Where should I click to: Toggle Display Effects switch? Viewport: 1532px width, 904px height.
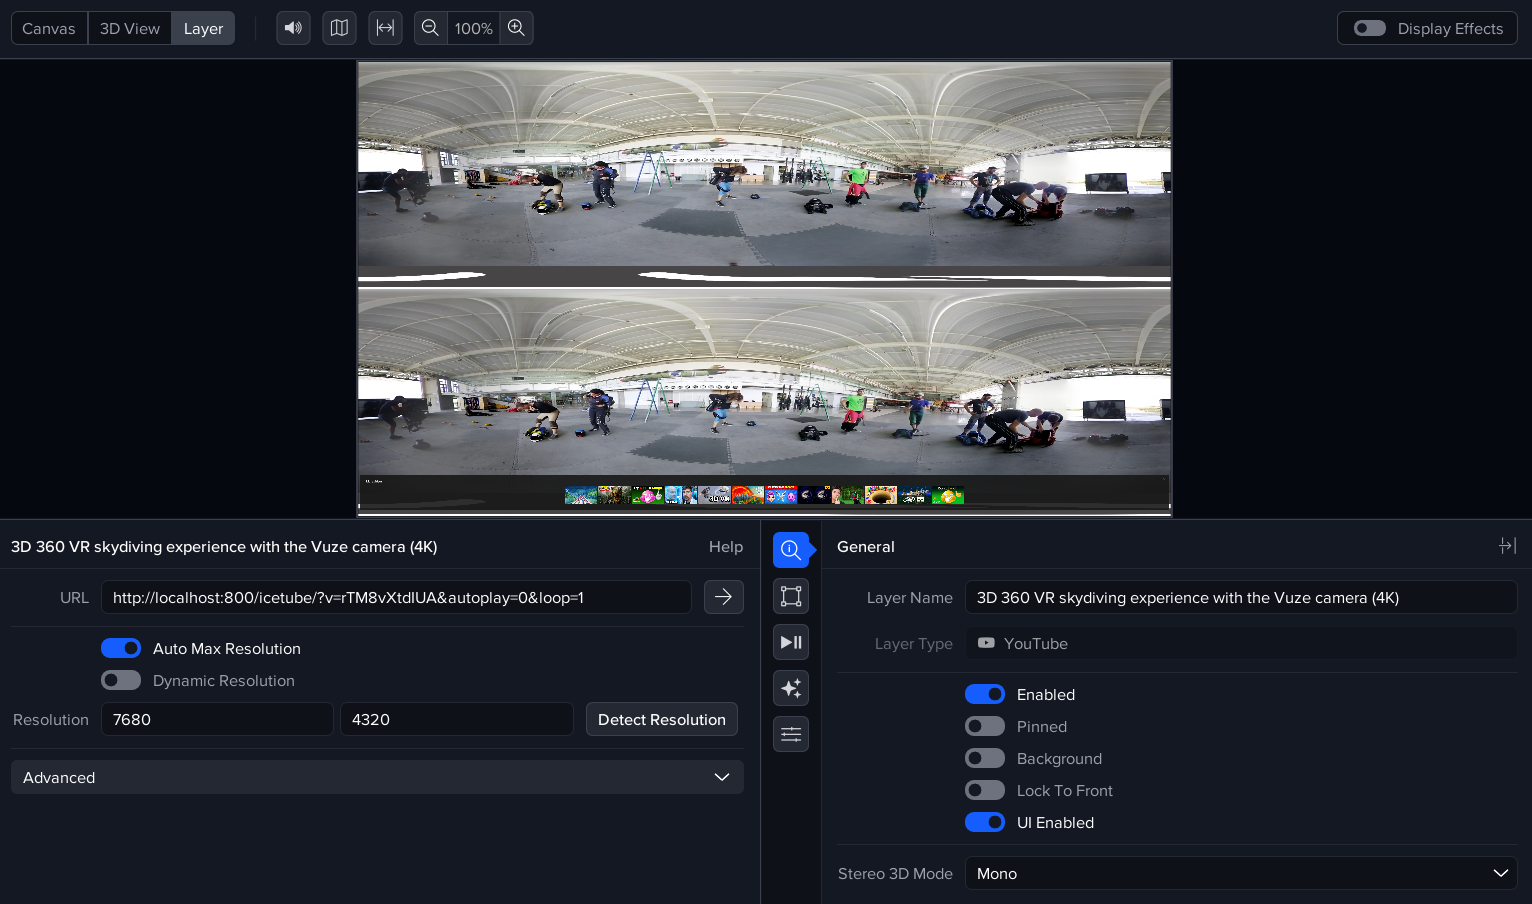pyautogui.click(x=1369, y=28)
